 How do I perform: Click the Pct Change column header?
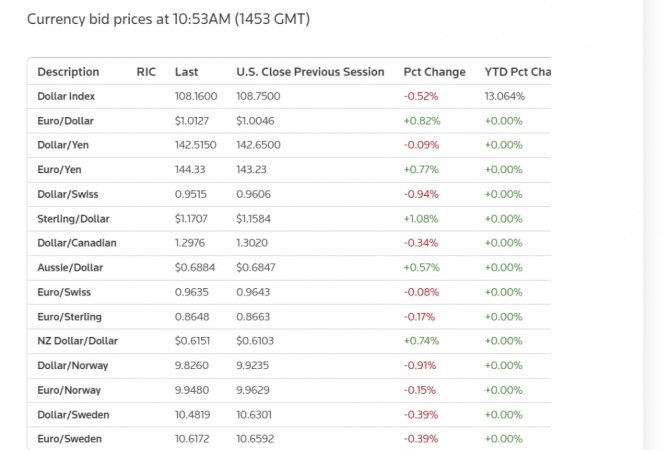coord(434,72)
